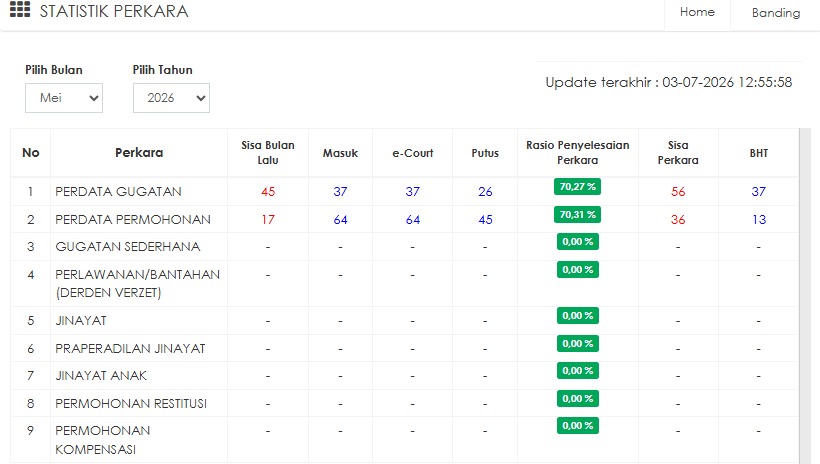Switch to the Banding tab
The image size is (820, 464).
pyautogui.click(x=776, y=13)
